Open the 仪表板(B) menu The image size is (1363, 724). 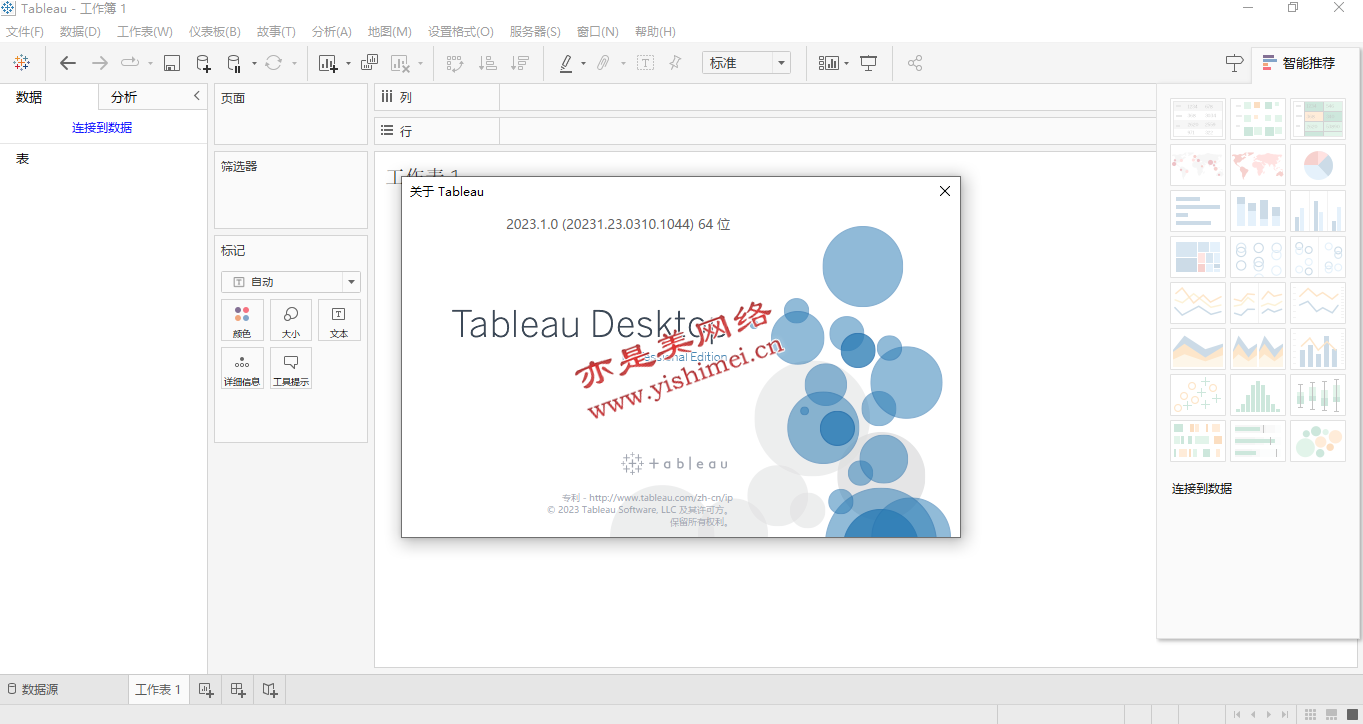pos(215,32)
